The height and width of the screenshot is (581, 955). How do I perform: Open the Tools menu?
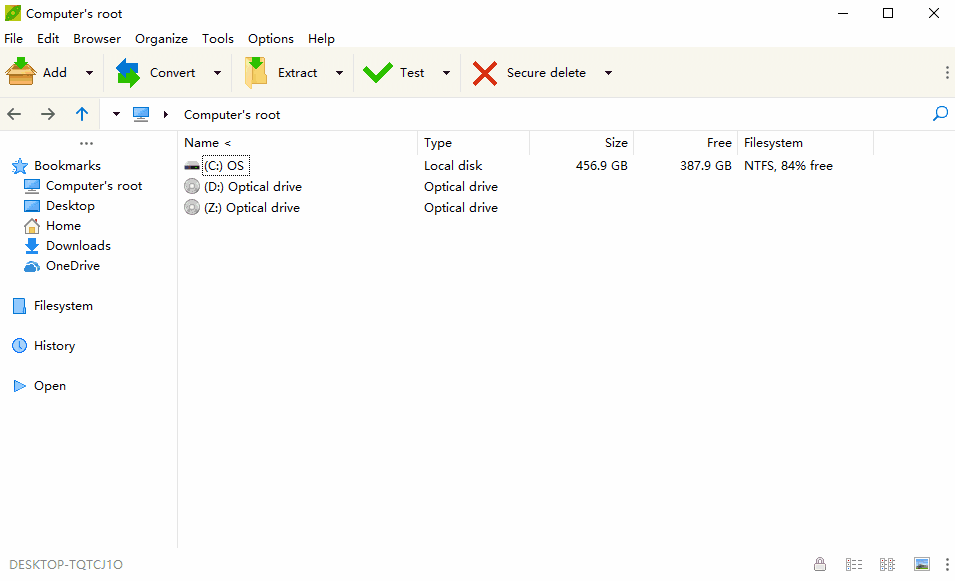[218, 38]
